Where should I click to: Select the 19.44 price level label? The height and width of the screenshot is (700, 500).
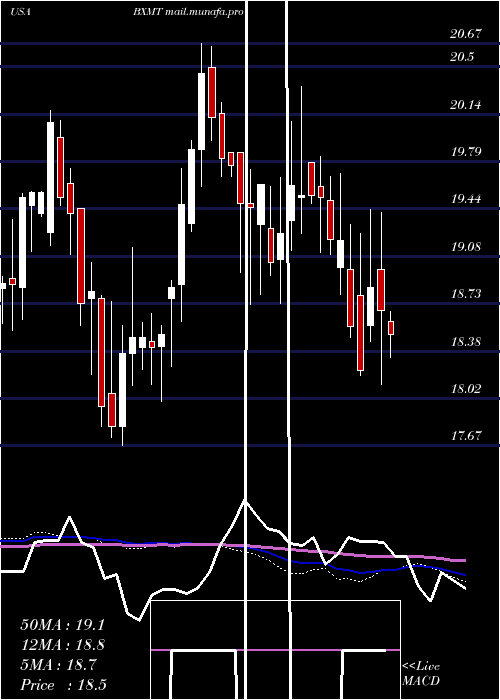click(466, 199)
